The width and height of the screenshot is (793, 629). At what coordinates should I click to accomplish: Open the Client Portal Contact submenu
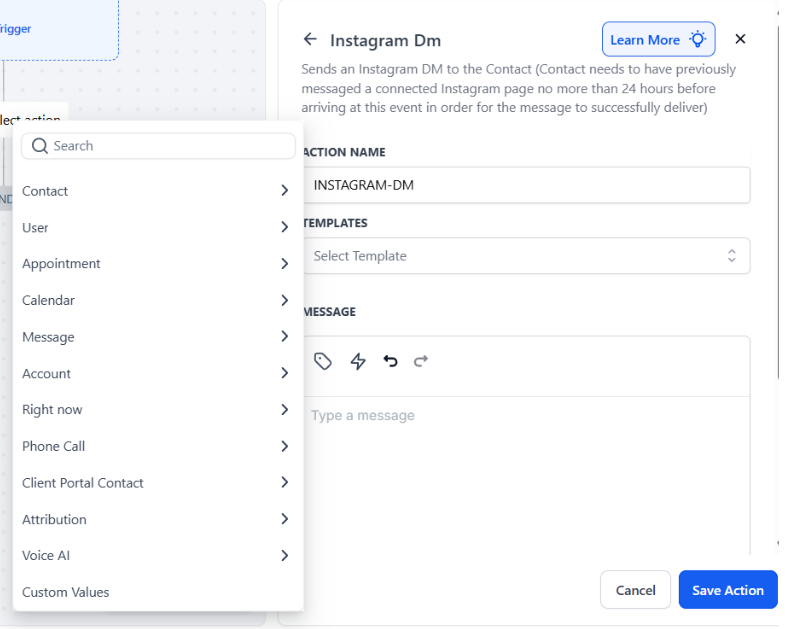click(x=158, y=483)
